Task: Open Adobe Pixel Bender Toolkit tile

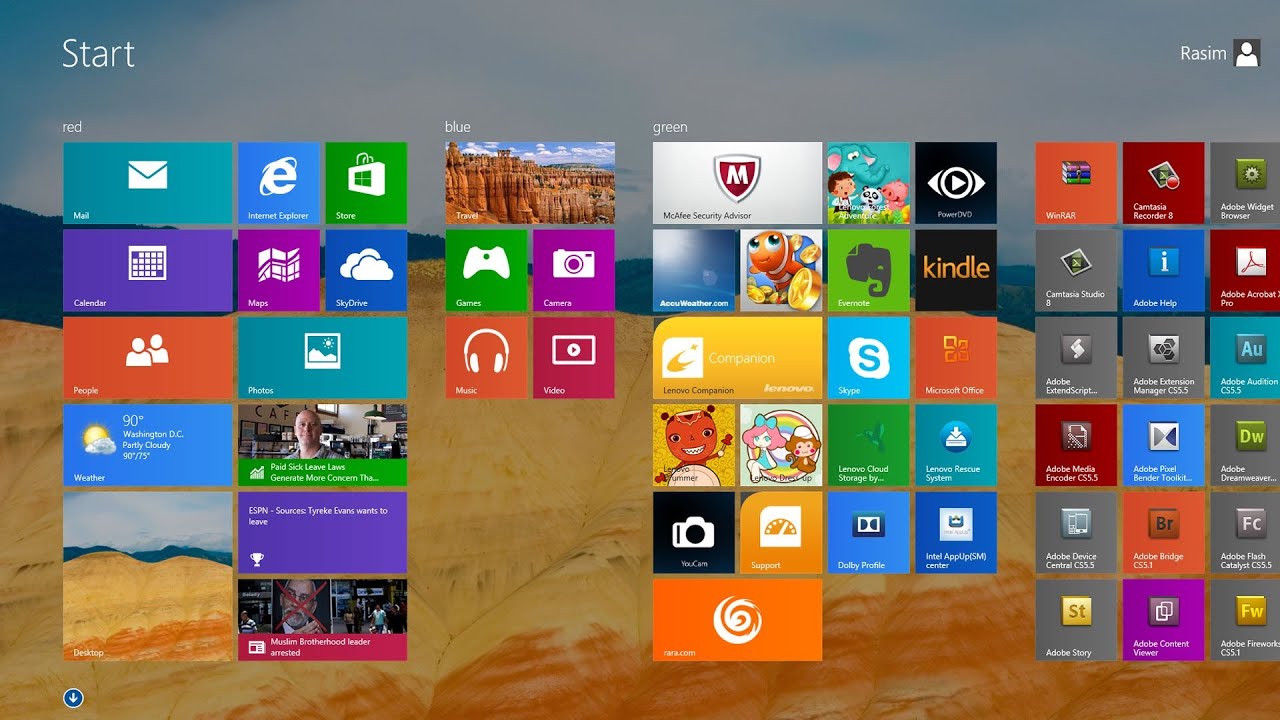Action: (x=1164, y=445)
